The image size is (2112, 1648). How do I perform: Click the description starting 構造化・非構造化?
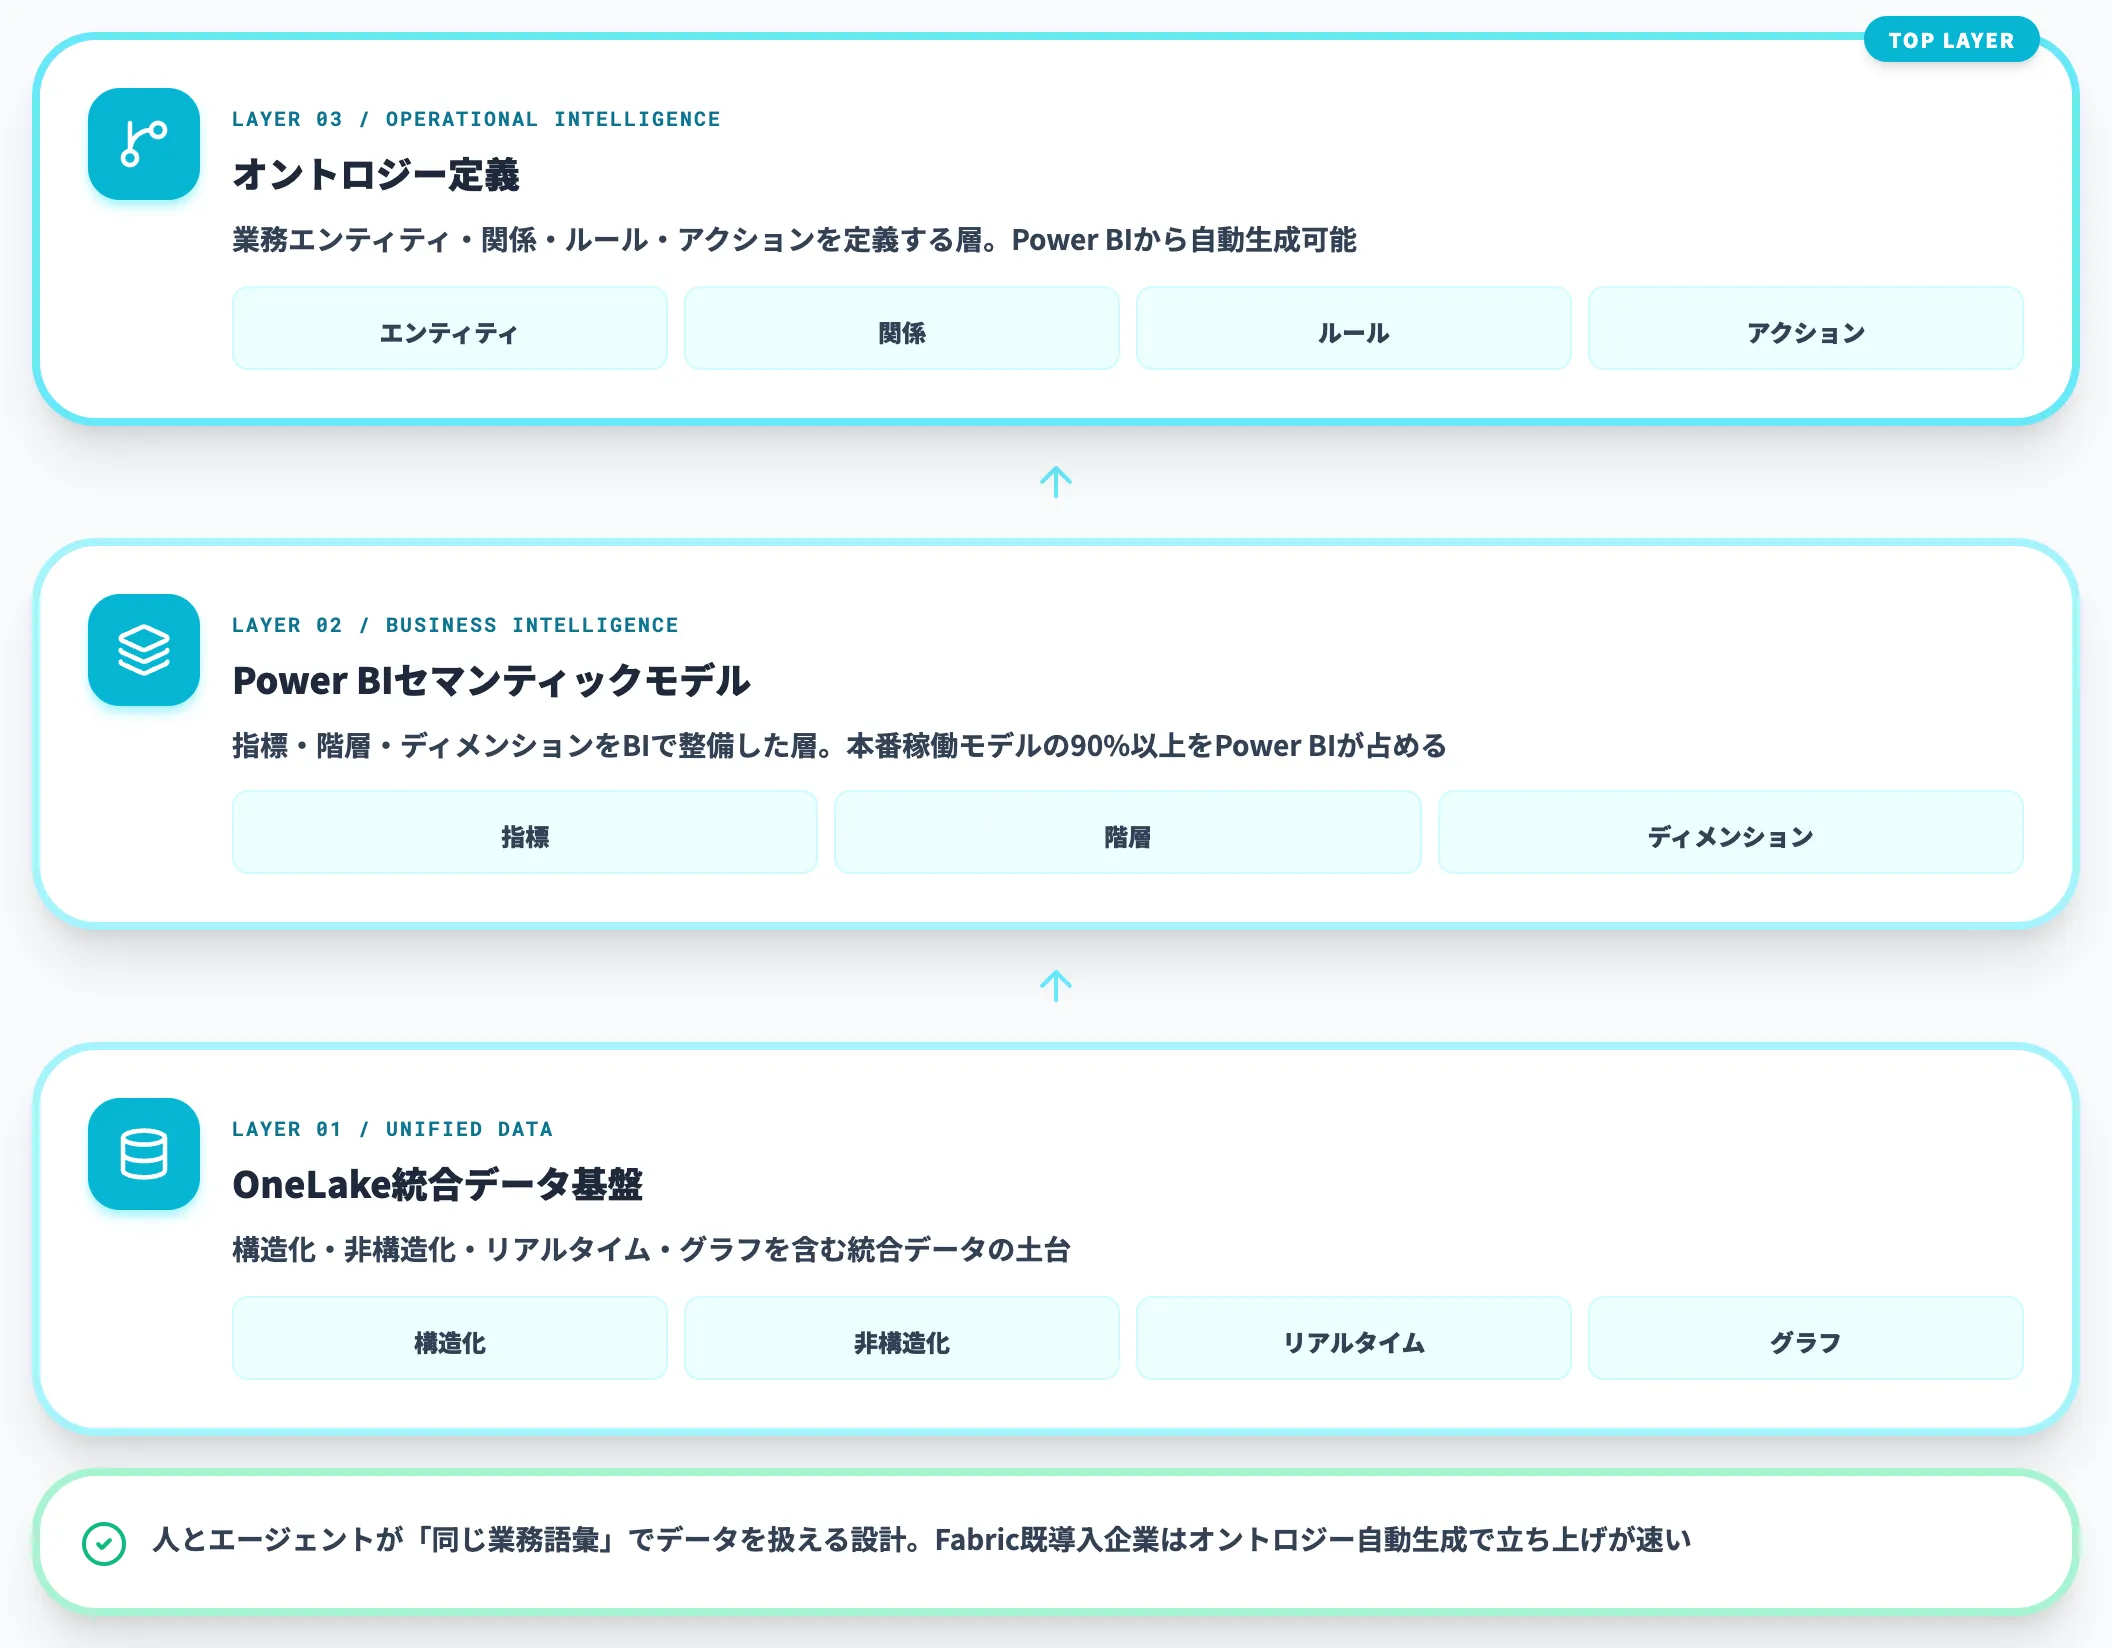pyautogui.click(x=651, y=1250)
